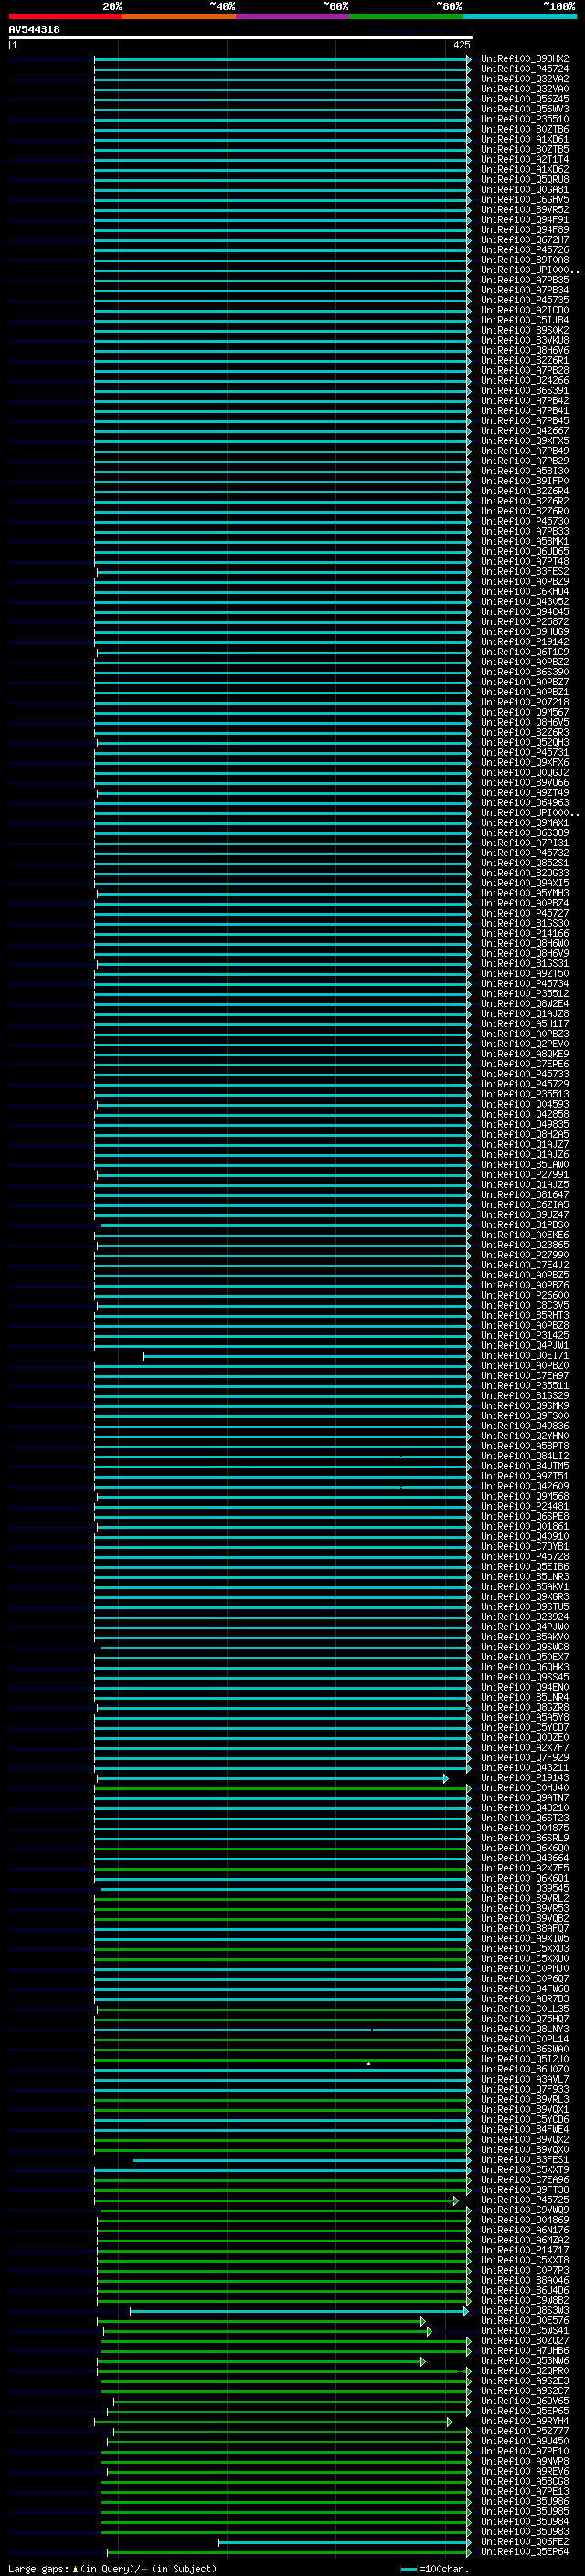Open hit UniRef100_B9DHX2

pyautogui.click(x=524, y=59)
